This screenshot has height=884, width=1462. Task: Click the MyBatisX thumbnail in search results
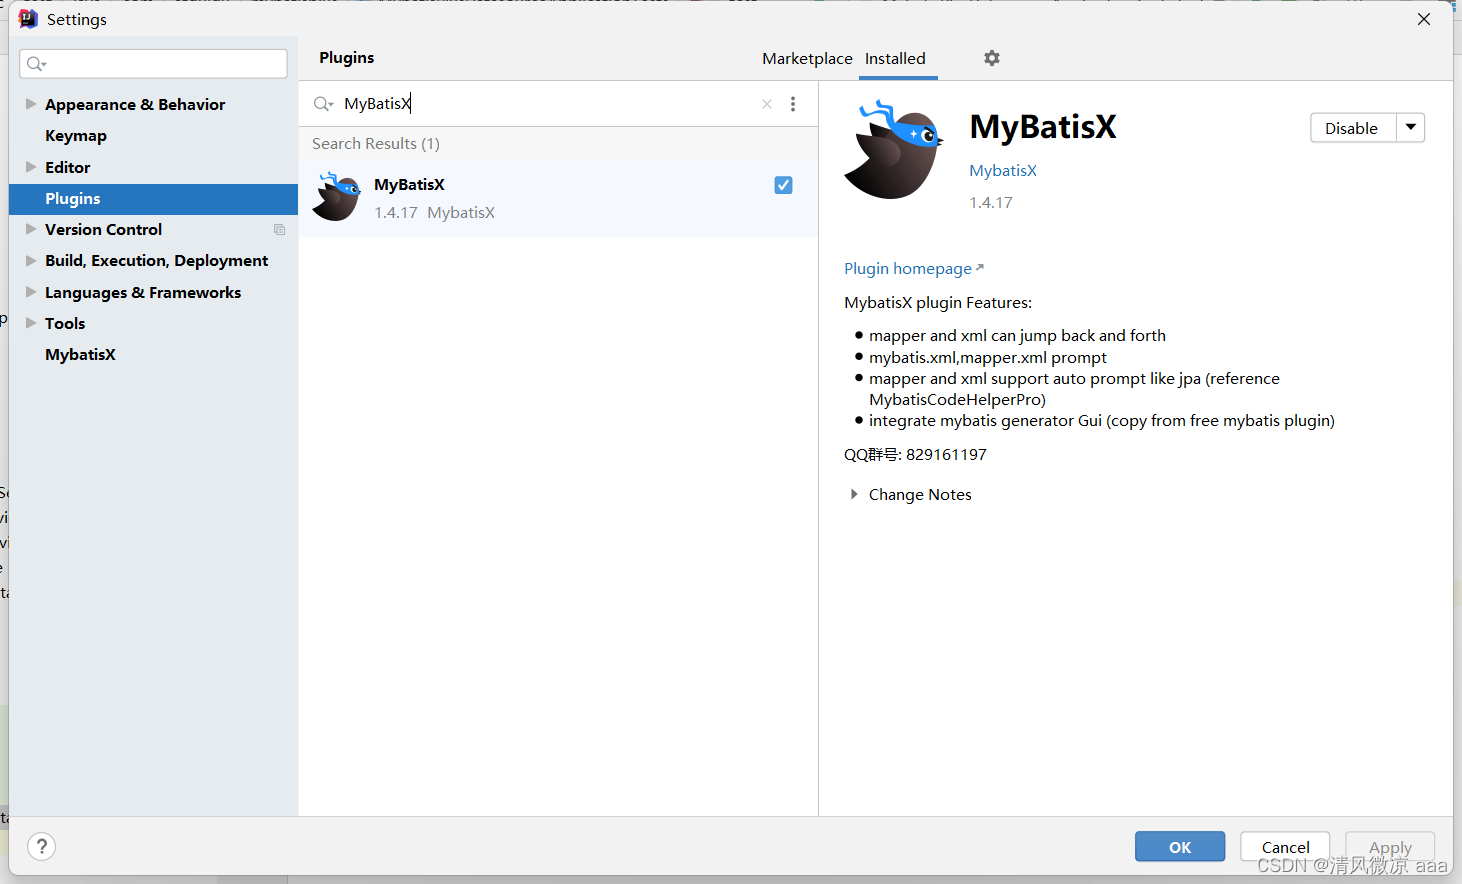(x=336, y=197)
